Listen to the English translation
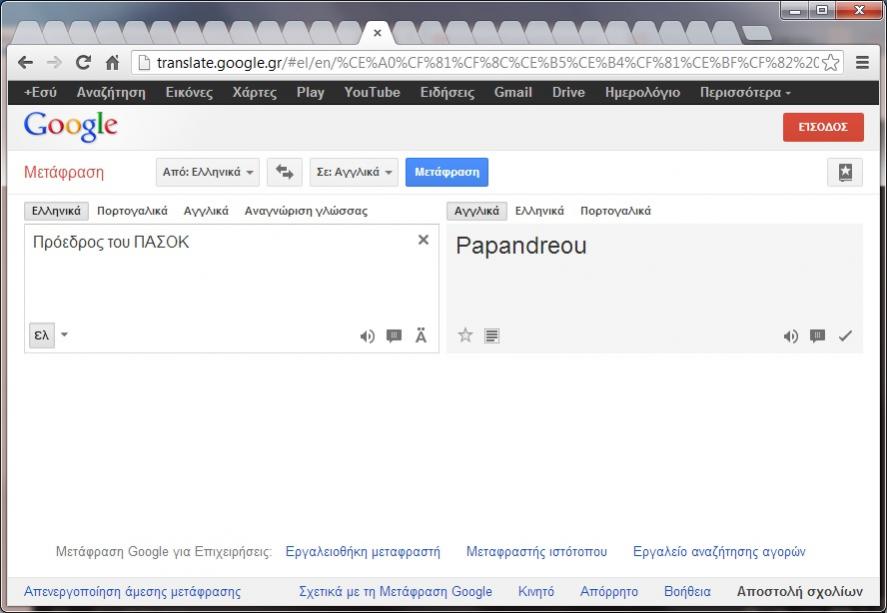The height and width of the screenshot is (613, 887). [791, 336]
